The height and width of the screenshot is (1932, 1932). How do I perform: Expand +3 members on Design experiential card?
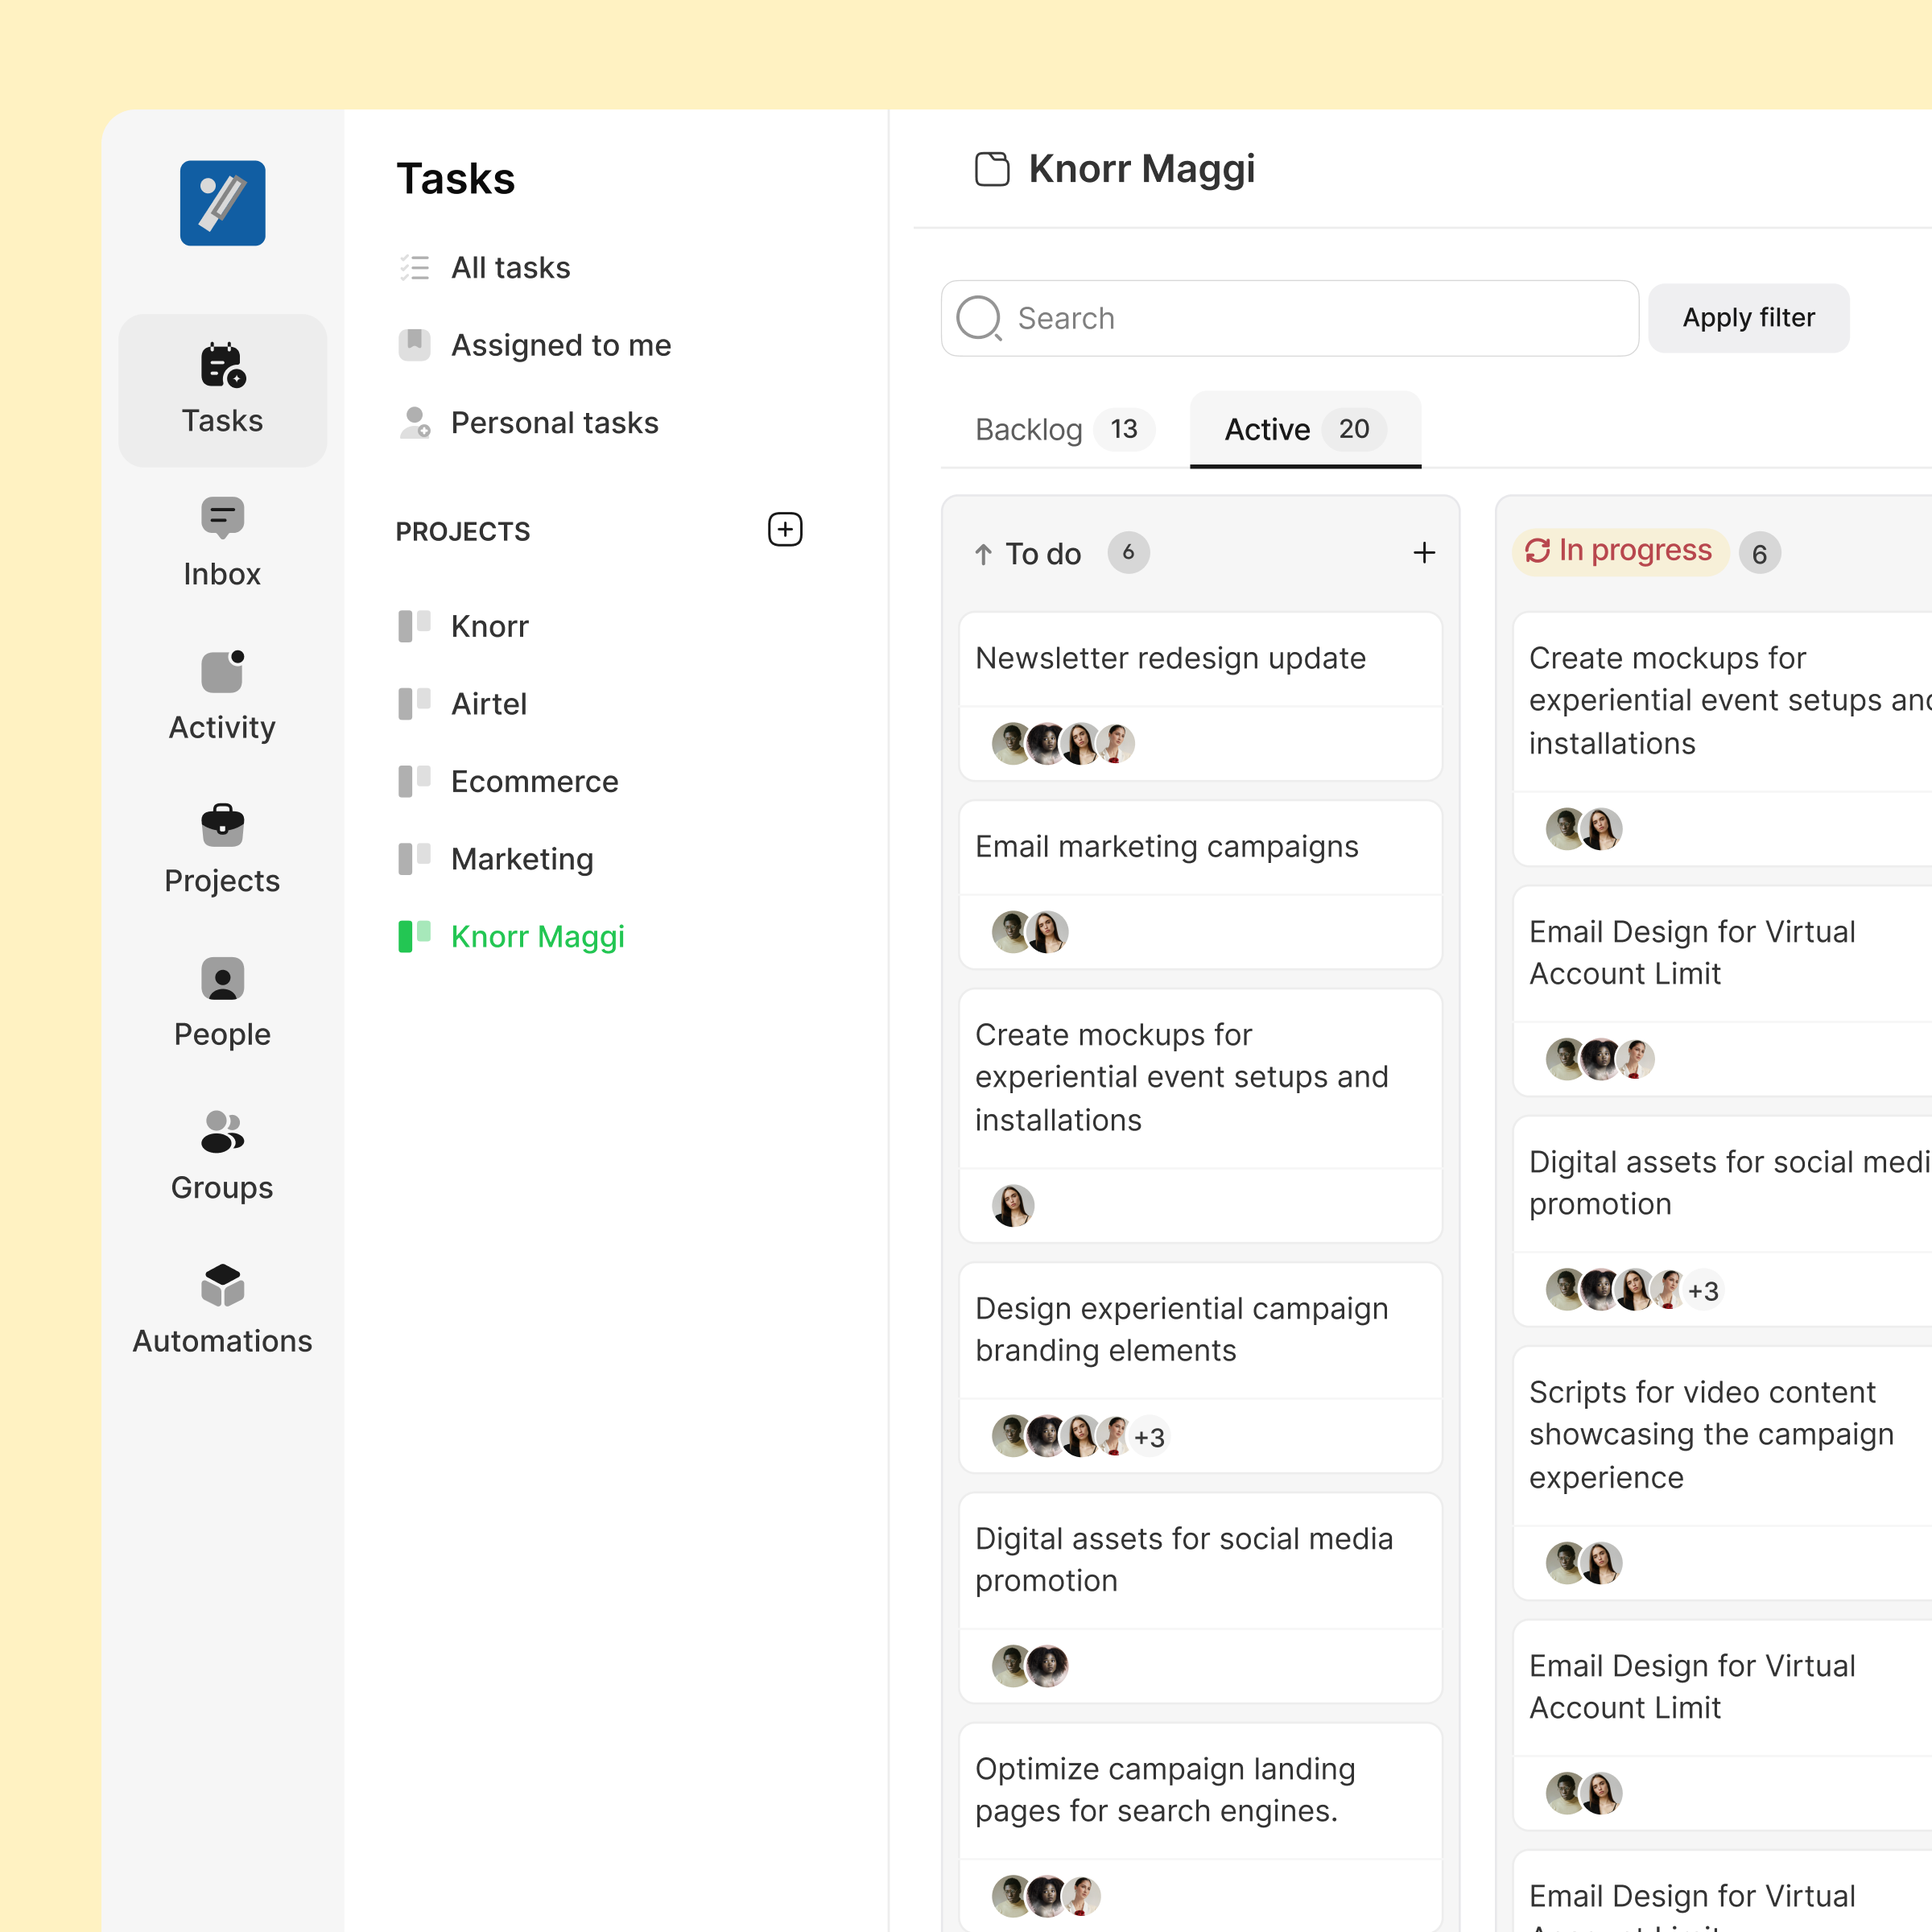coord(1149,1437)
